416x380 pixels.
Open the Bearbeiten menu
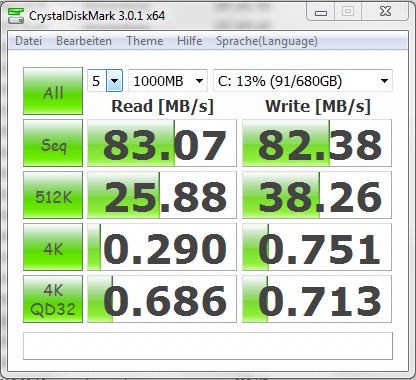84,41
